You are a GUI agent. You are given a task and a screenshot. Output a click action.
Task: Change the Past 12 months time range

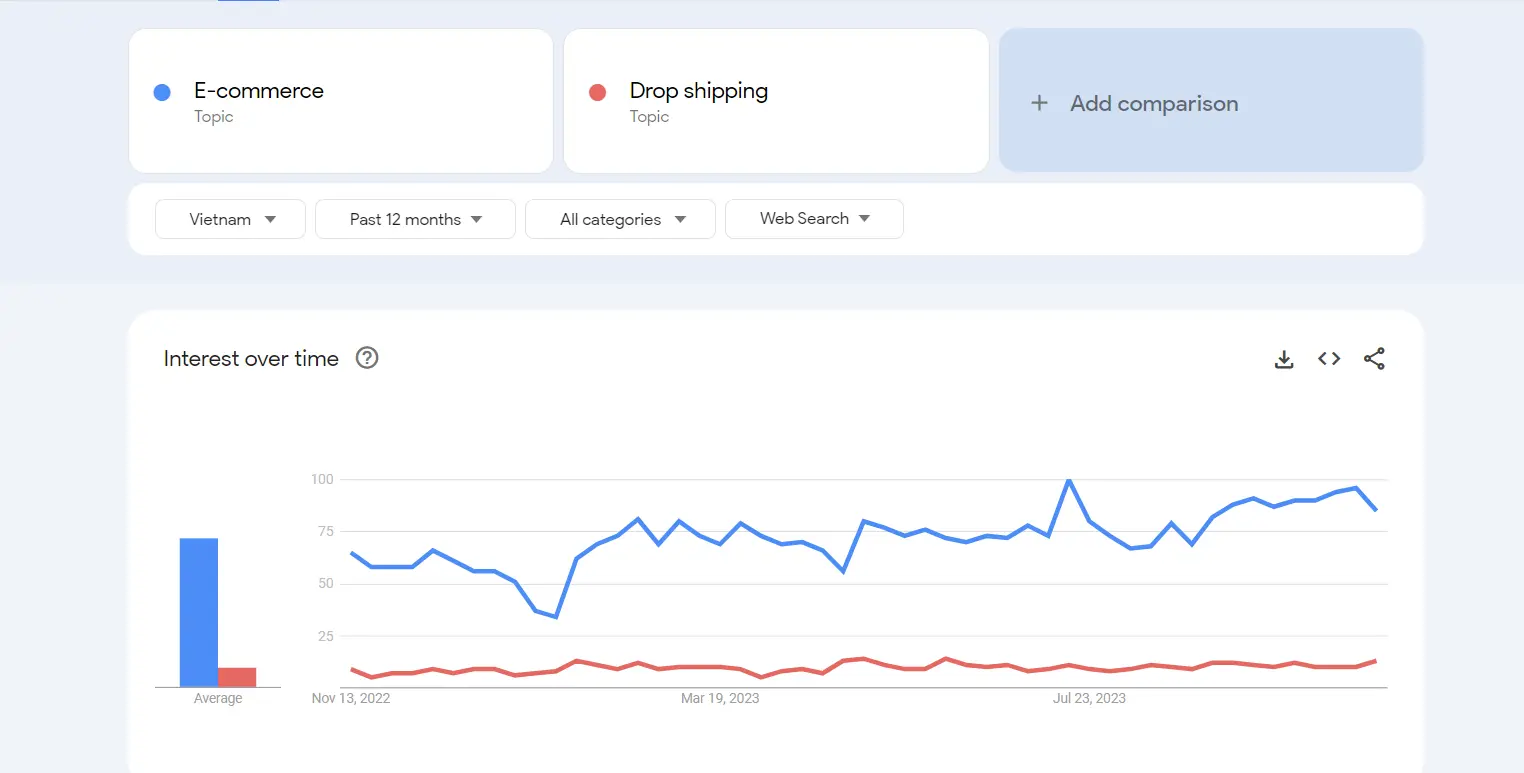point(414,218)
